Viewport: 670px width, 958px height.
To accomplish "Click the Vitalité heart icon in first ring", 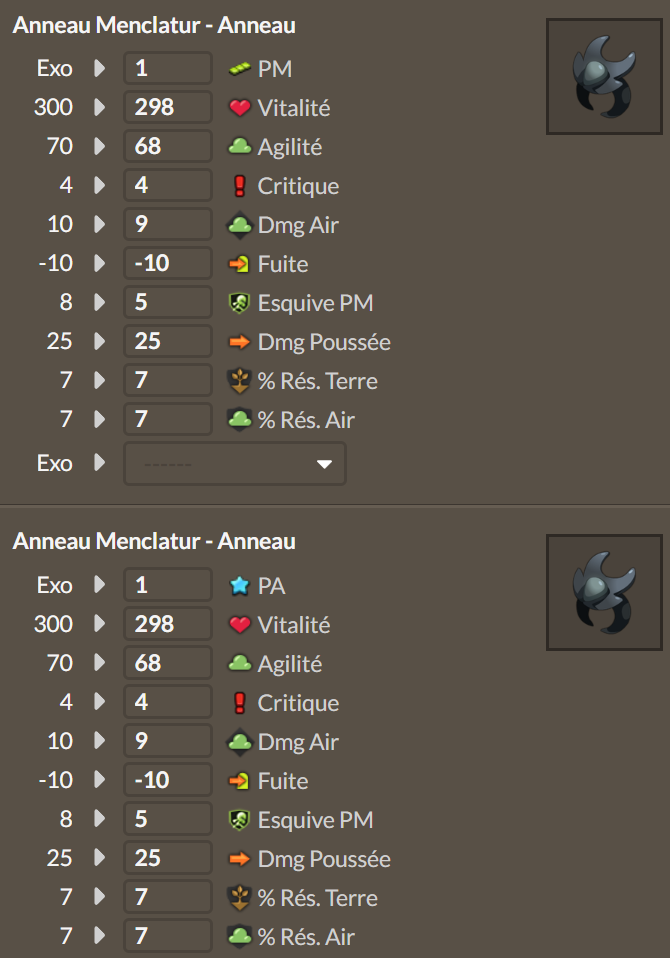I will (x=239, y=108).
